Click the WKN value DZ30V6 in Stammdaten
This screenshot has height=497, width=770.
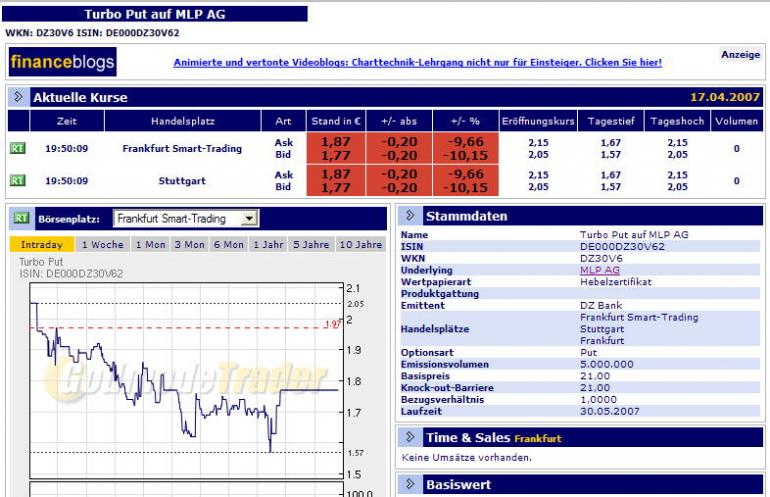[601, 258]
